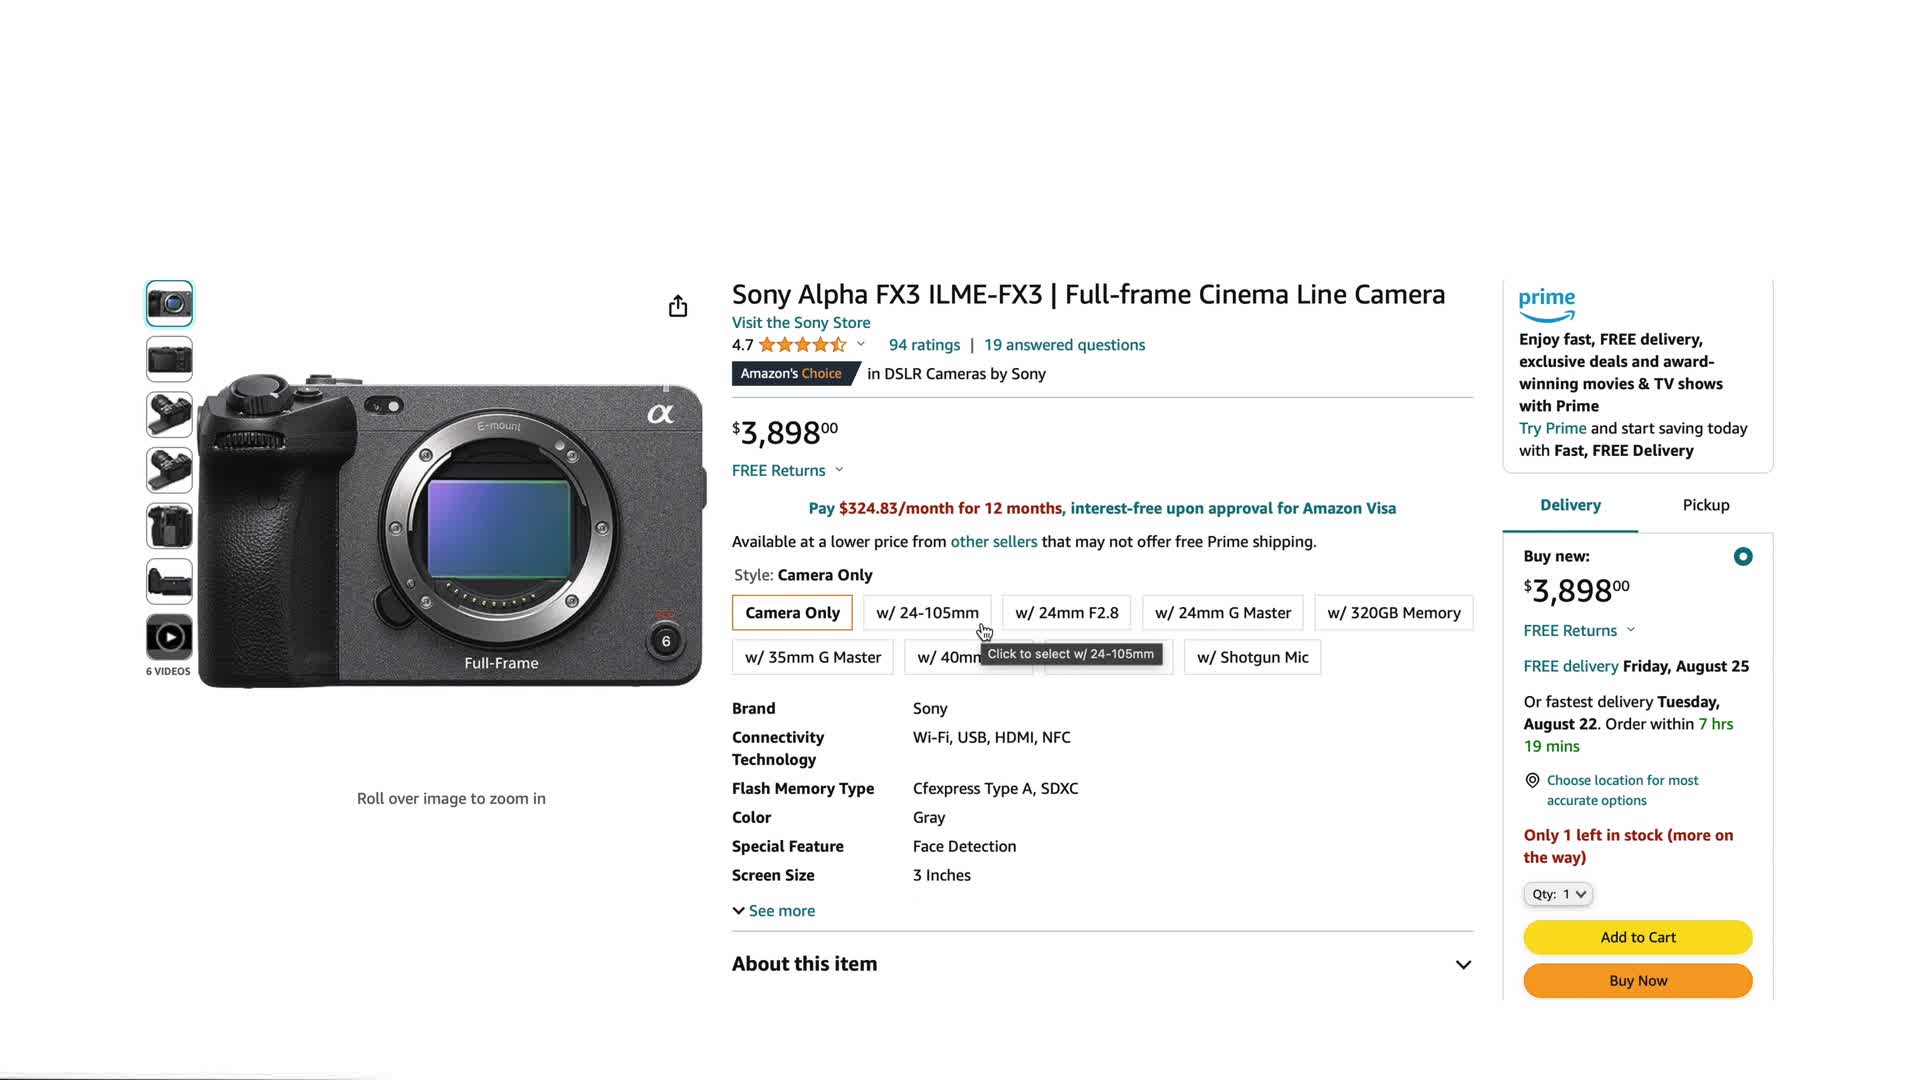Switch to the Delivery tab
The height and width of the screenshot is (1080, 1920).
pos(1570,505)
